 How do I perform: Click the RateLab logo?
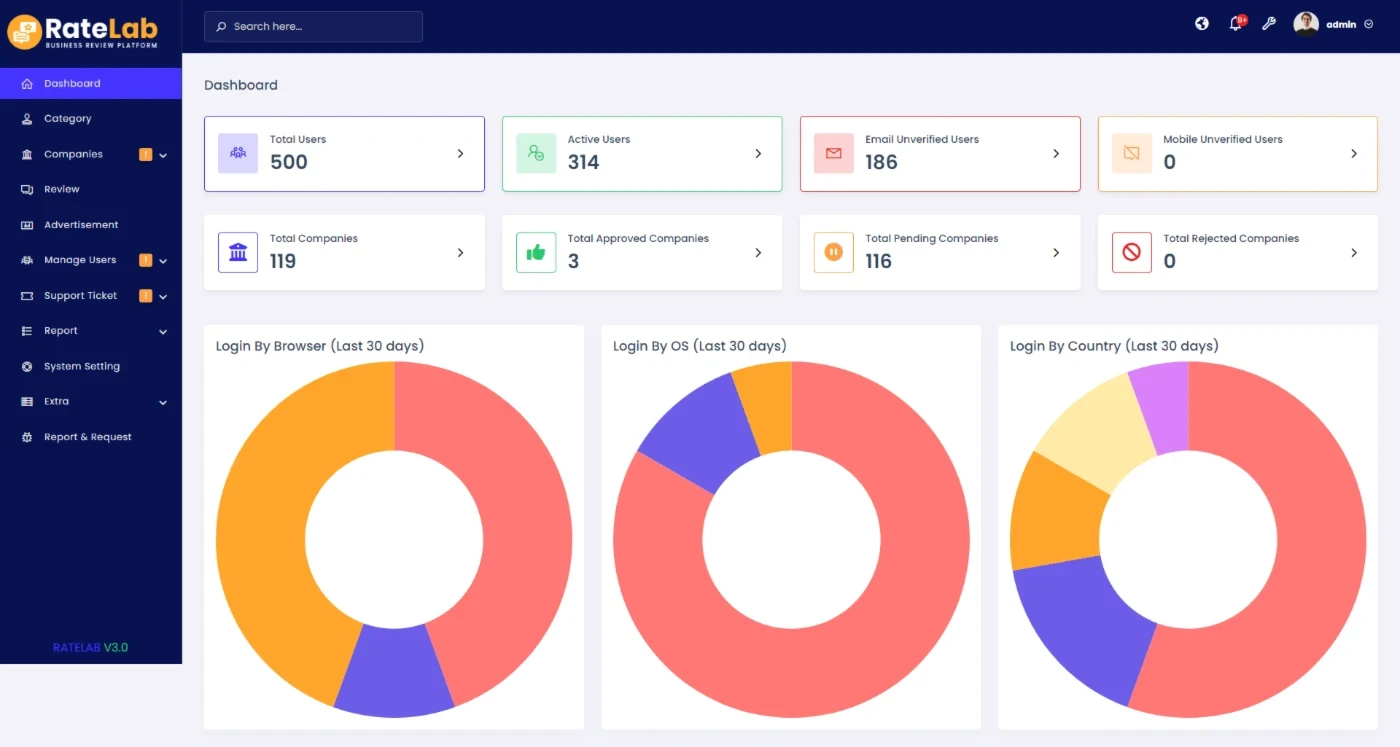point(83,31)
